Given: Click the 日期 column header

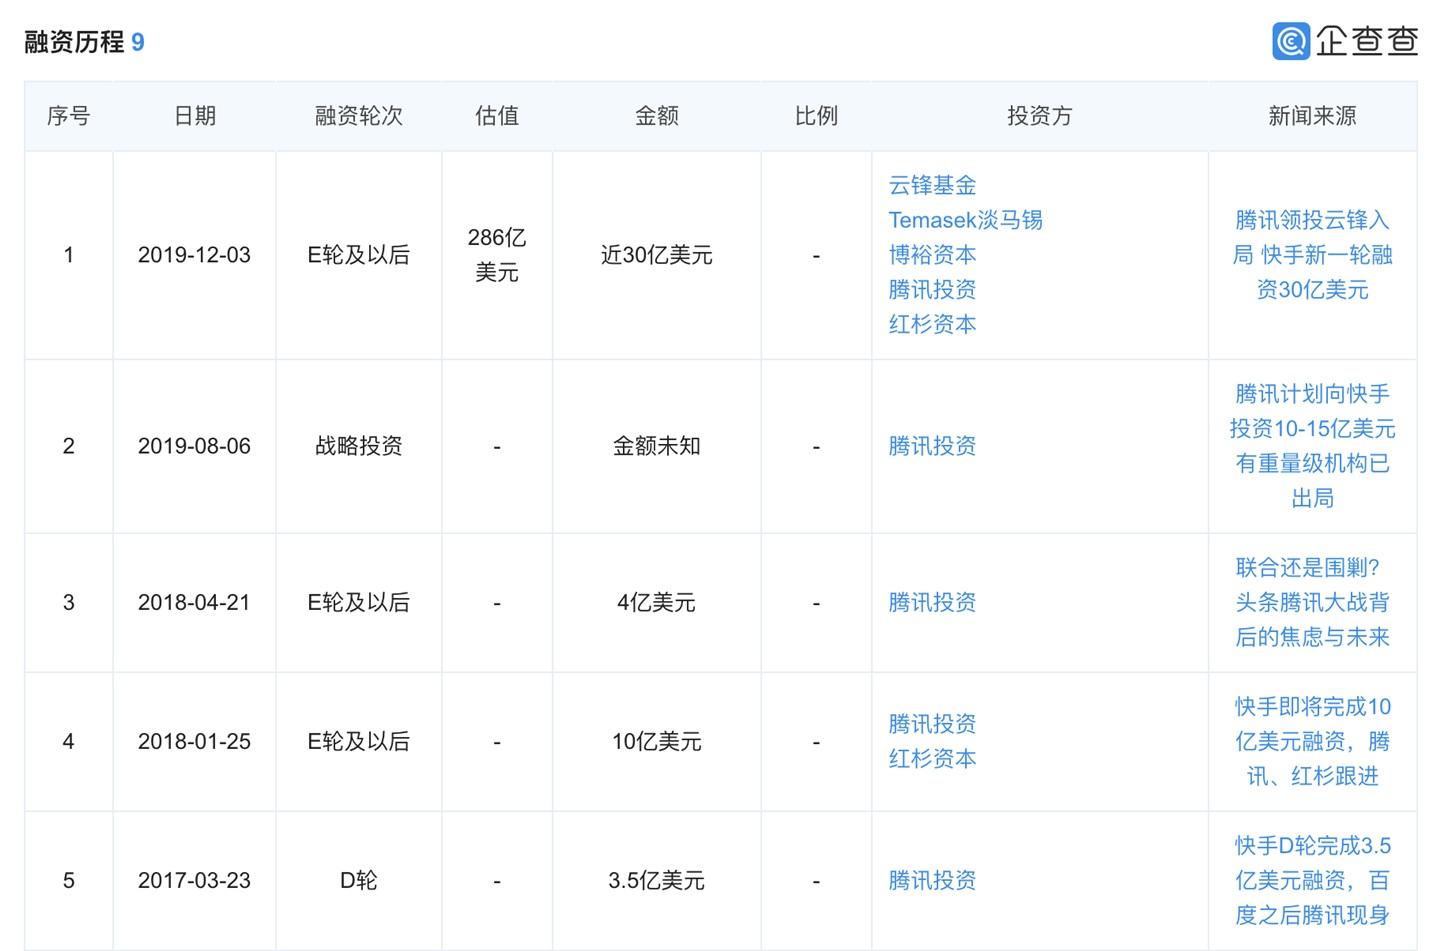Looking at the screenshot, I should (194, 116).
